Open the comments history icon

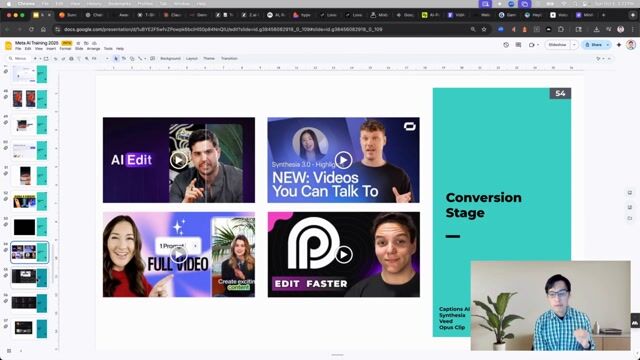(518, 45)
